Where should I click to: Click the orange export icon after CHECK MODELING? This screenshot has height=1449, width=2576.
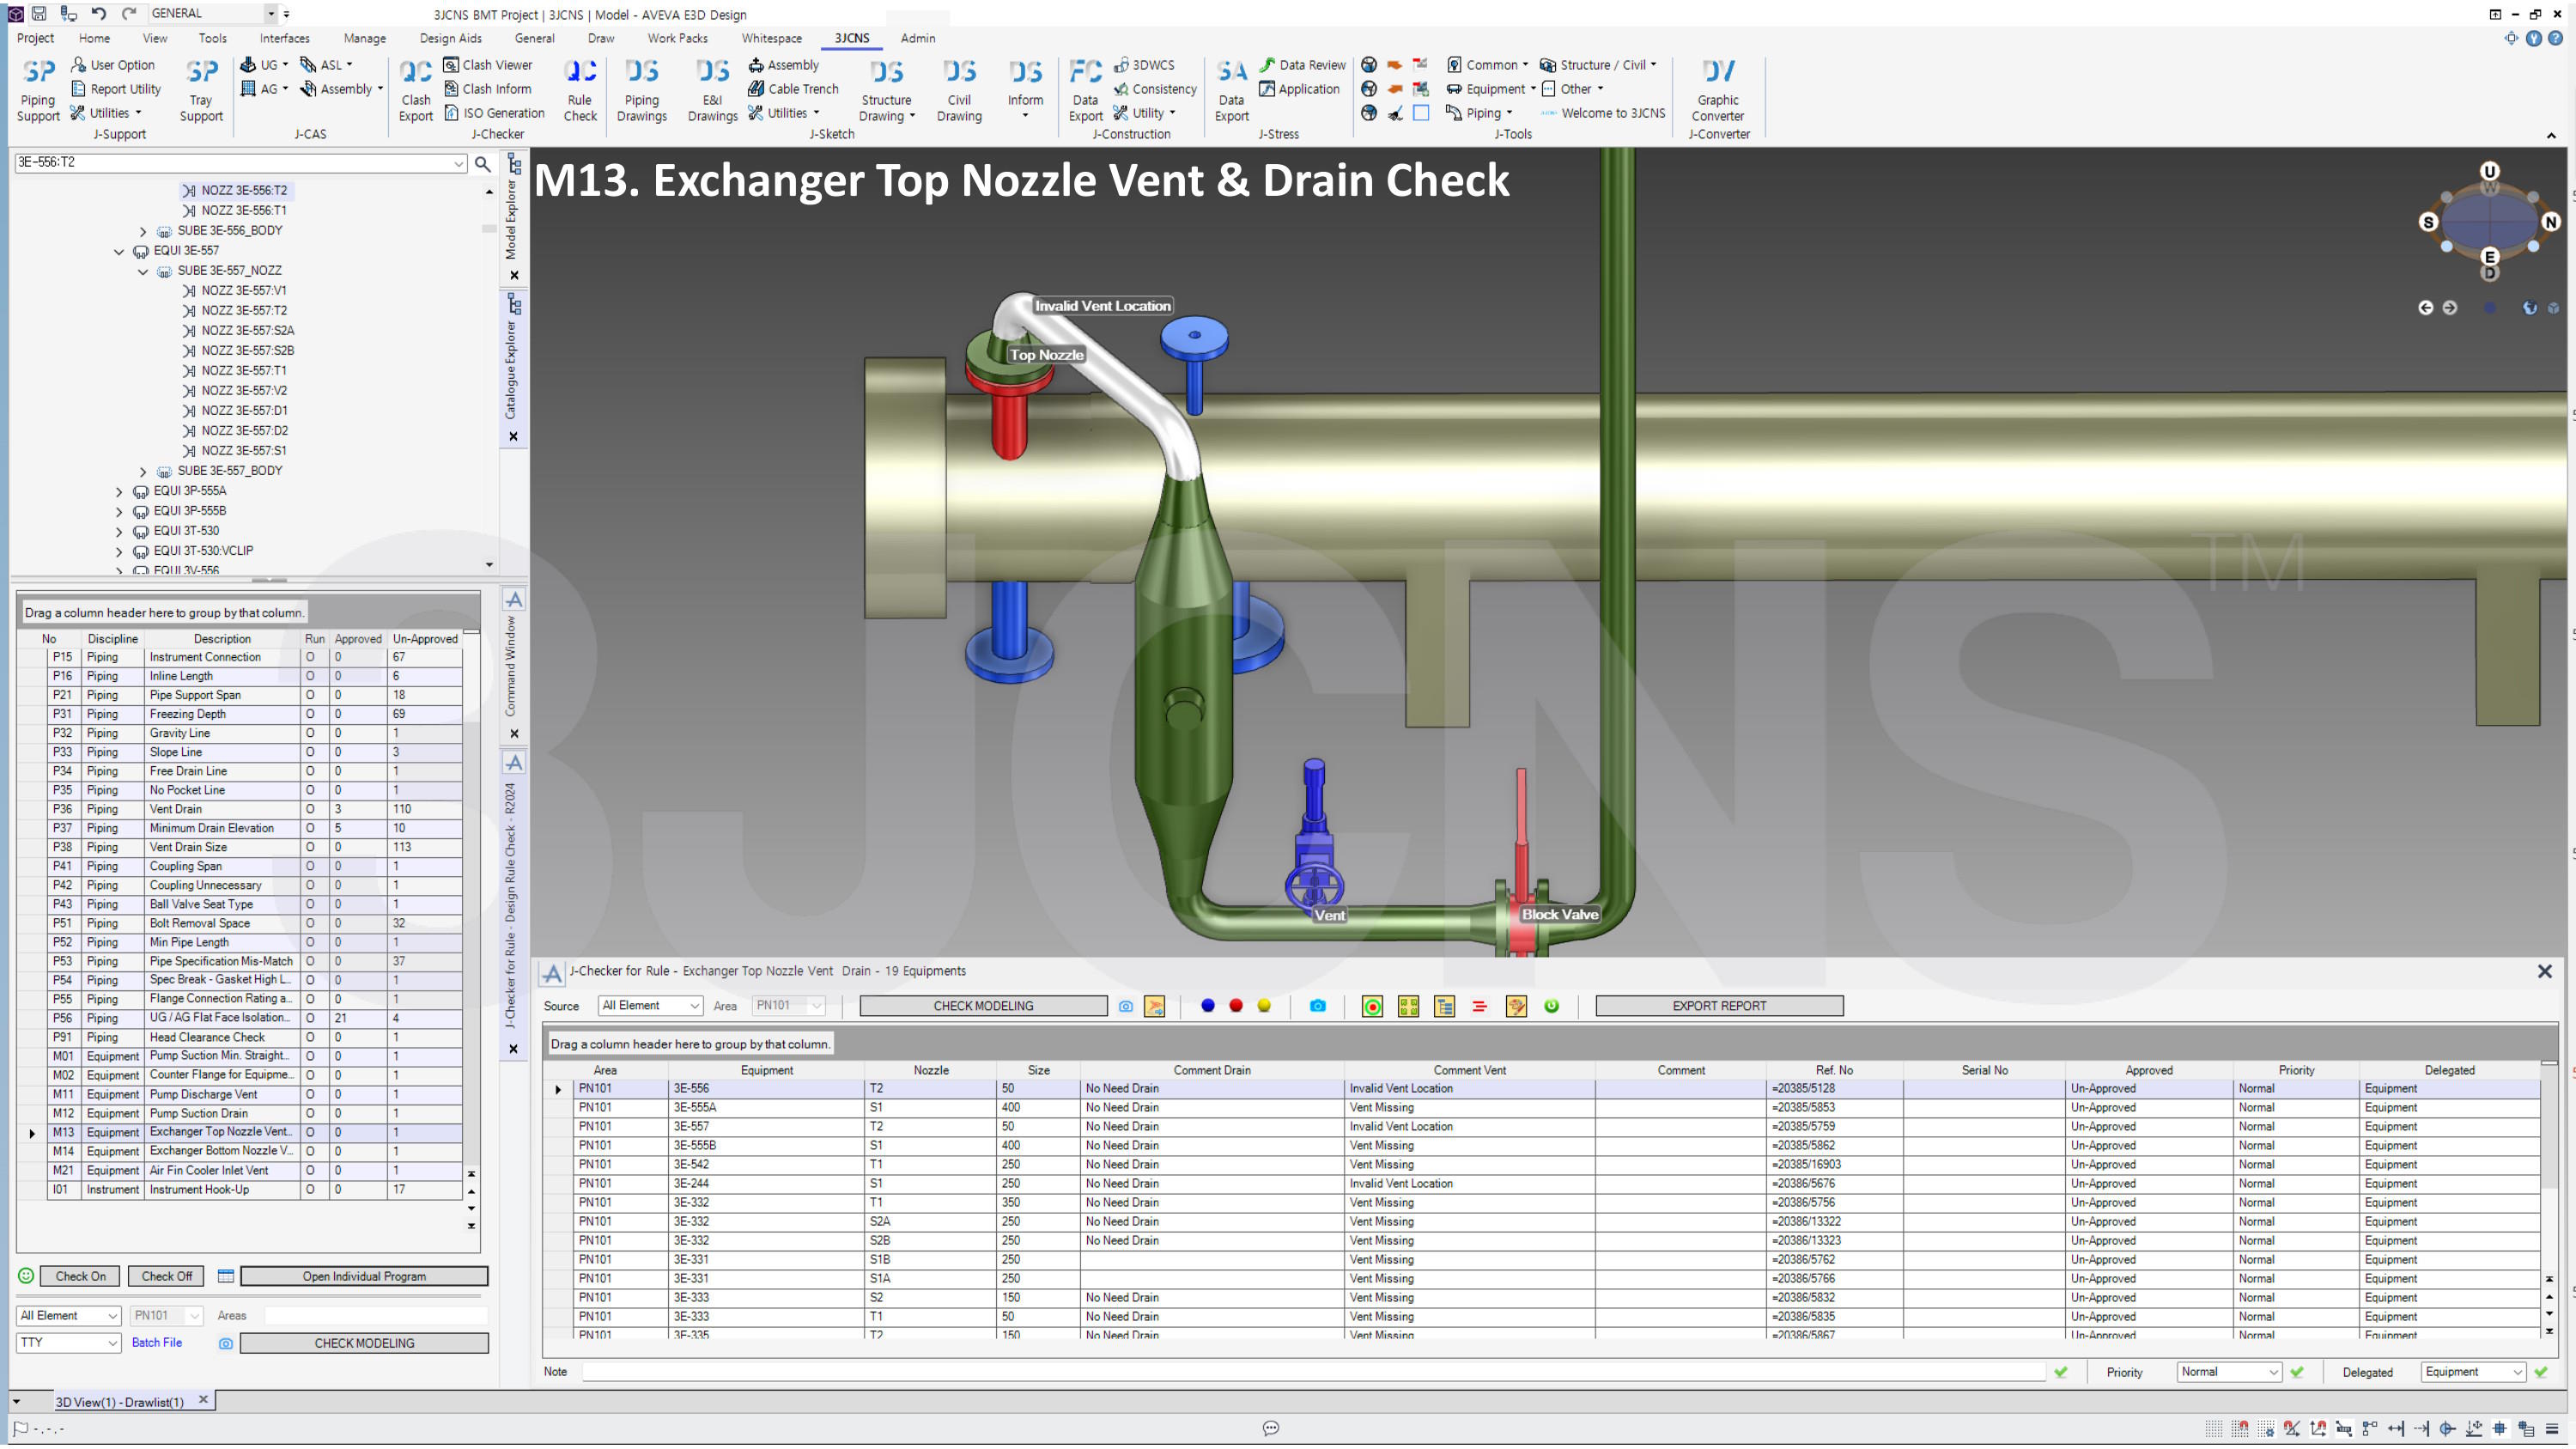[x=1154, y=1007]
